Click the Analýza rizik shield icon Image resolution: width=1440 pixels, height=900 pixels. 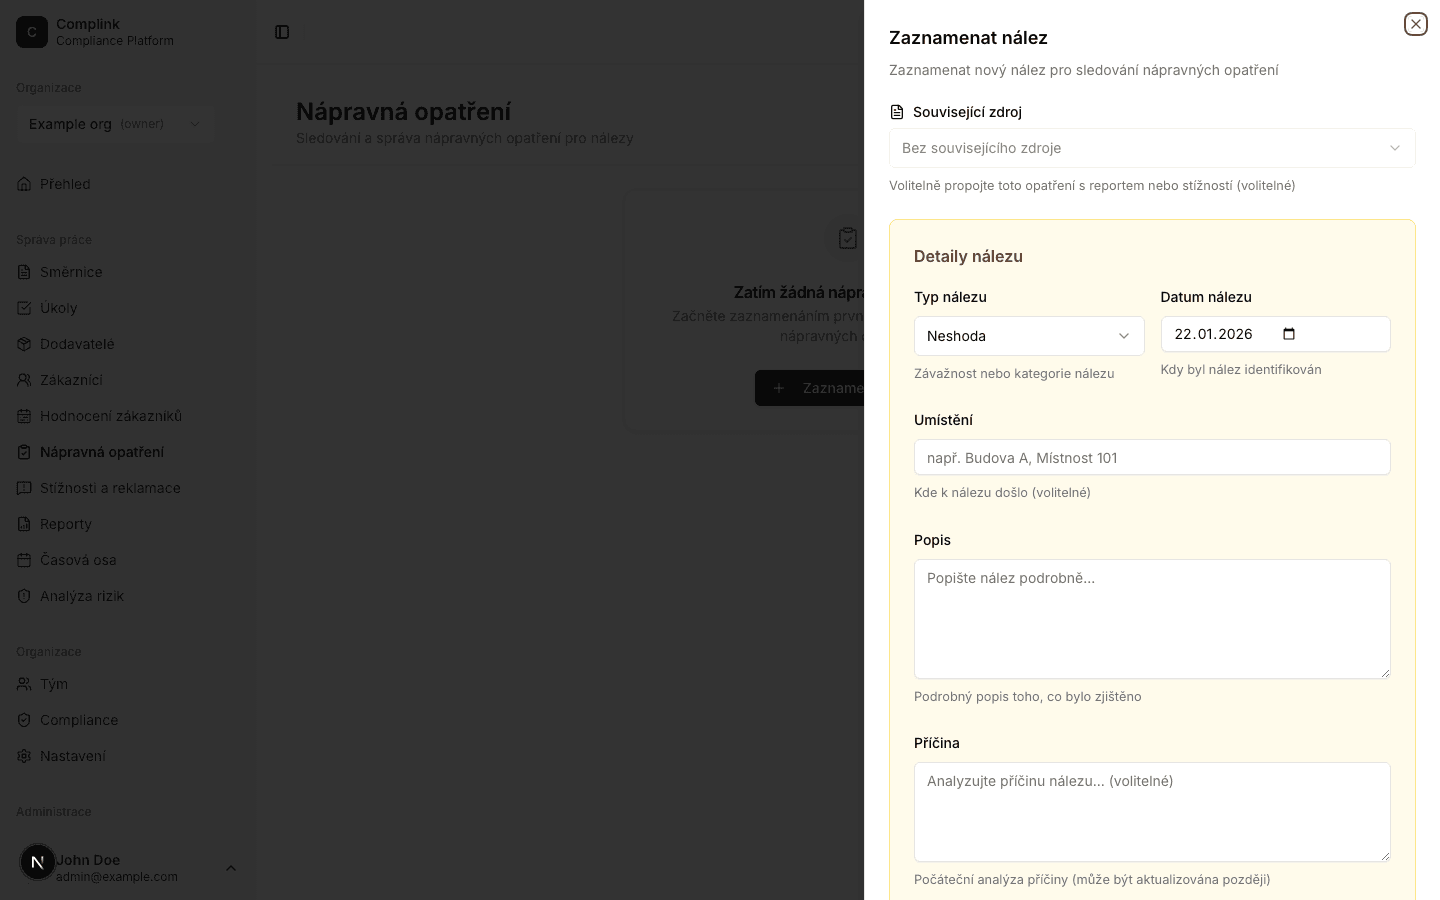coord(24,596)
